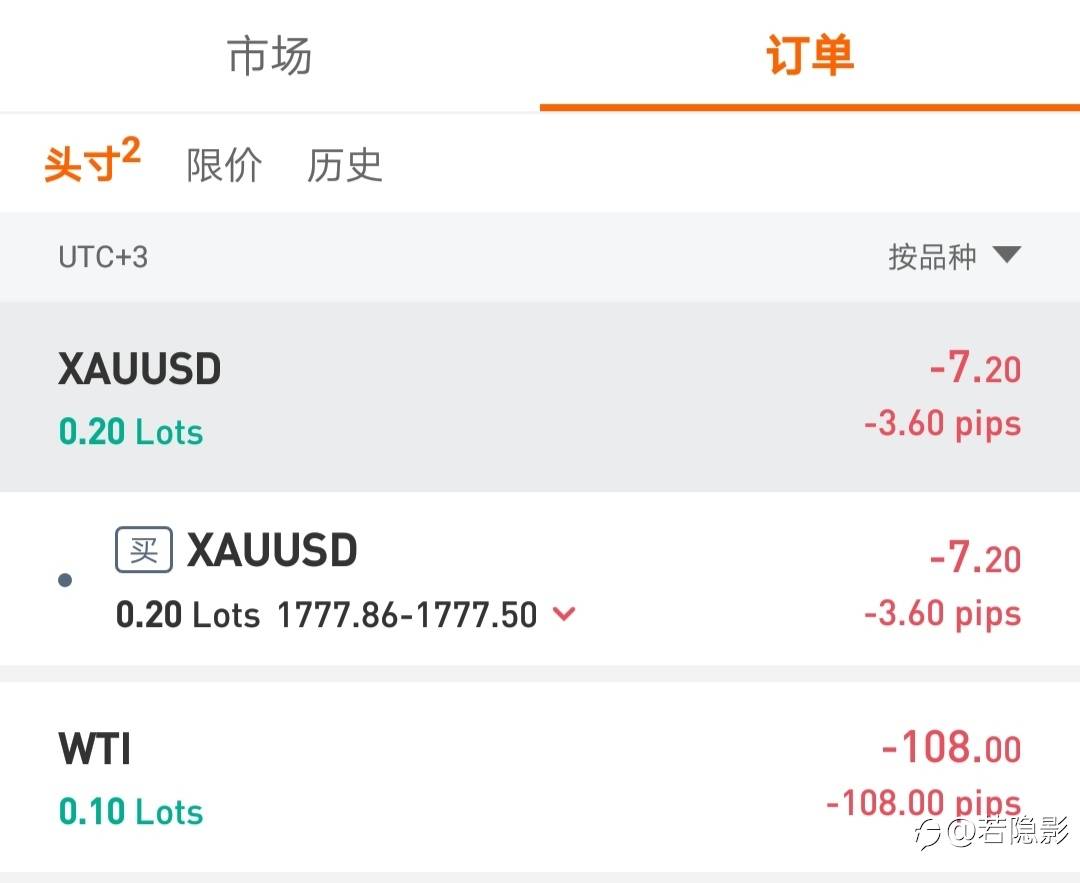This screenshot has width=1080, height=883.
Task: Click the 买 buy badge icon
Action: (144, 550)
